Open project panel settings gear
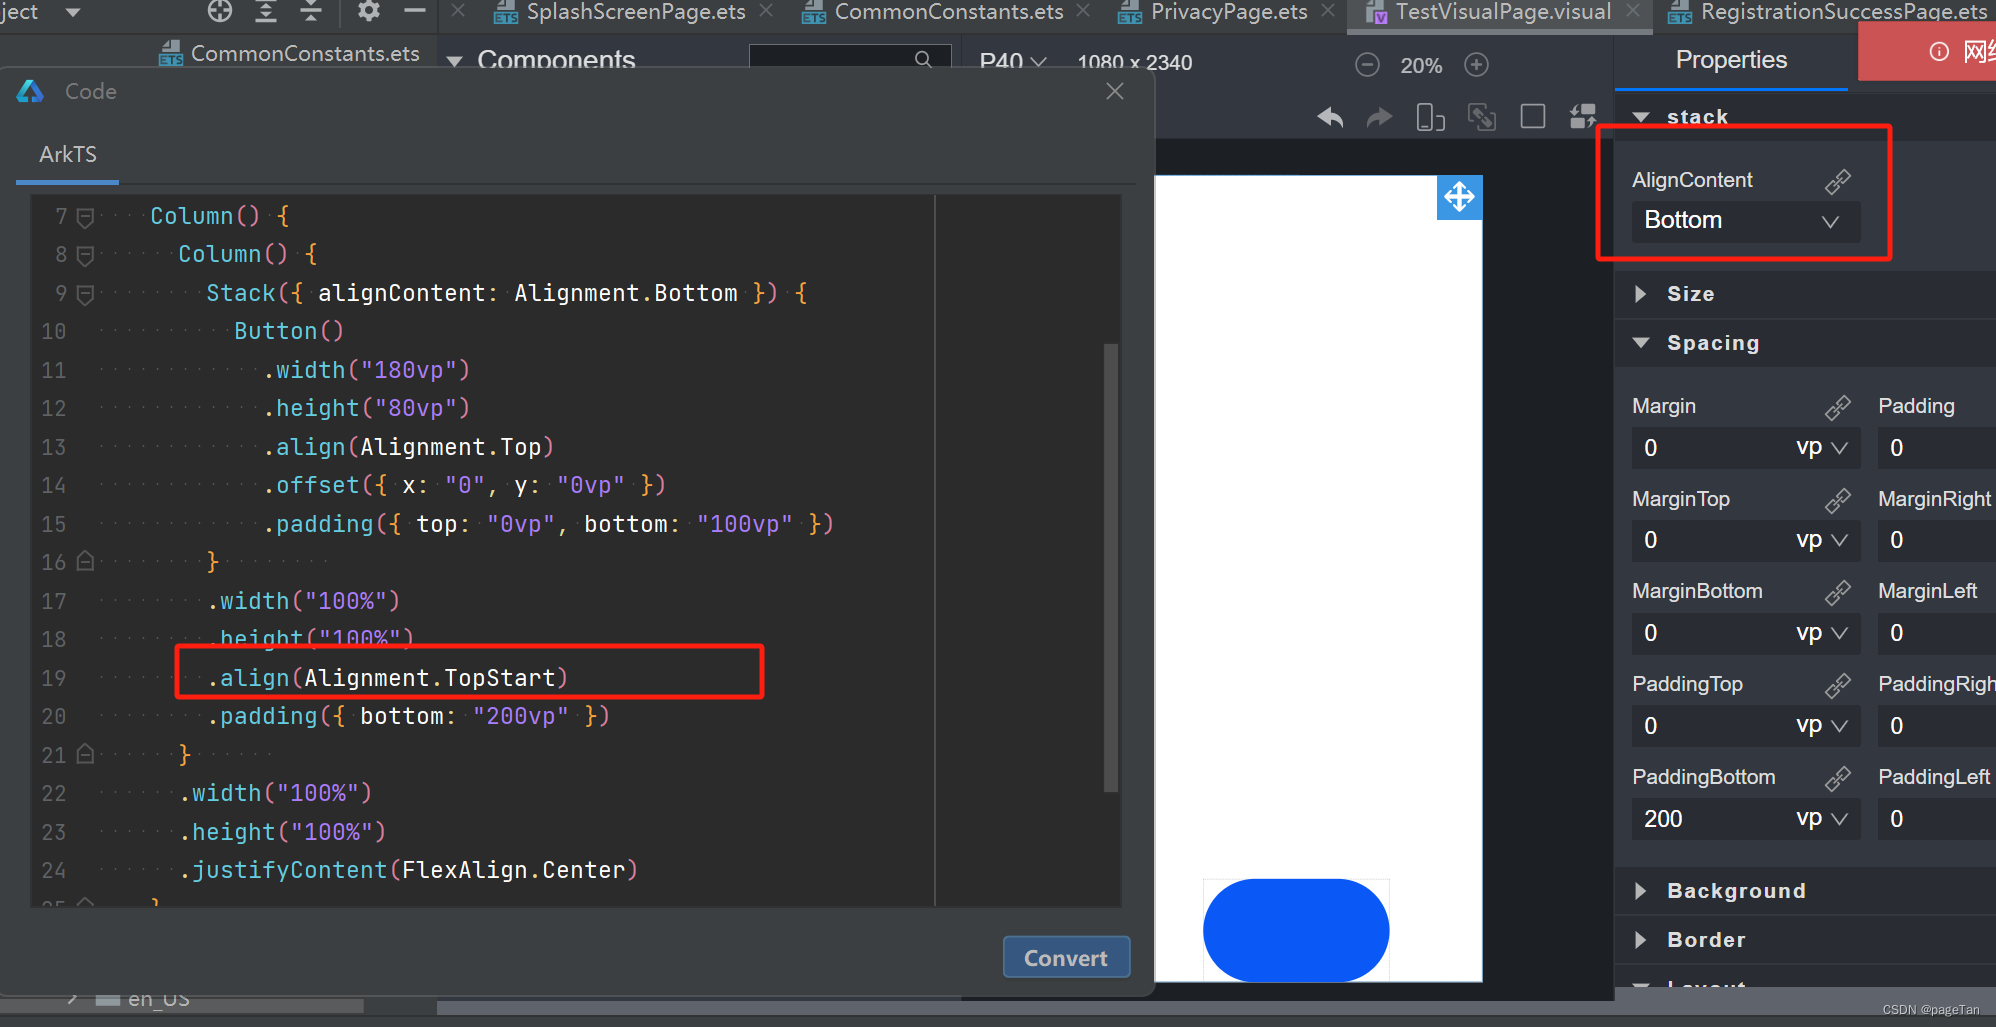This screenshot has height=1027, width=1996. tap(369, 11)
